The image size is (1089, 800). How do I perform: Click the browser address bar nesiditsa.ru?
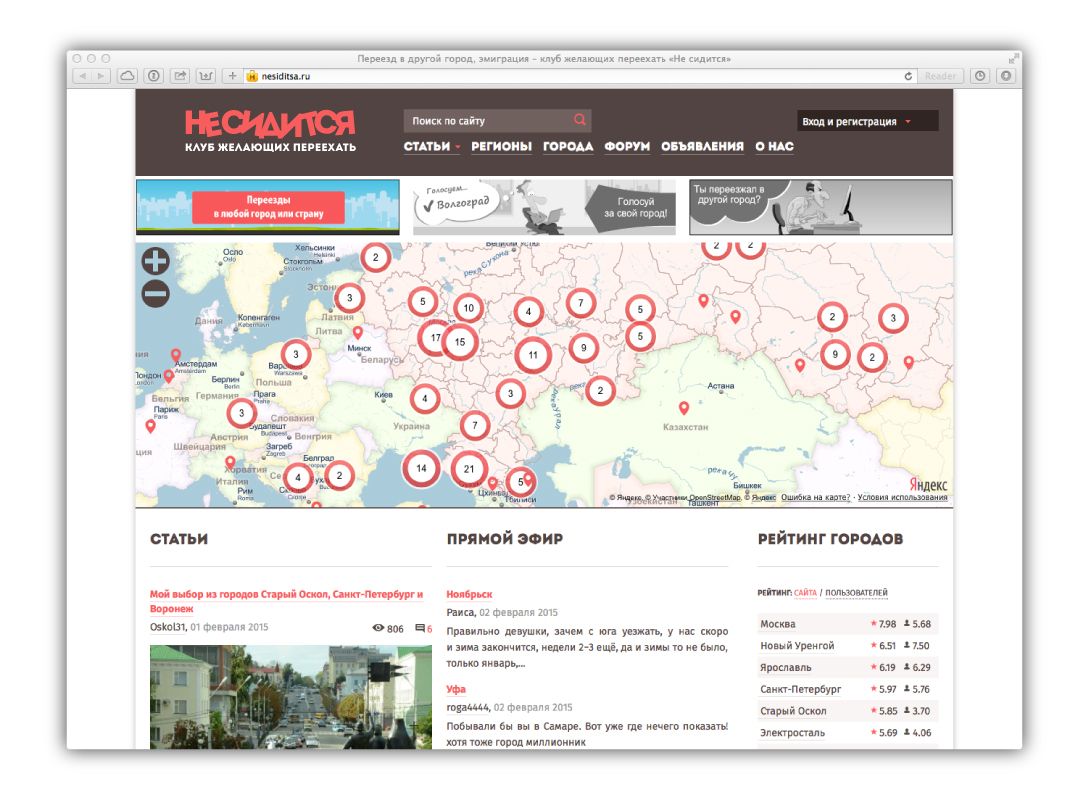click(x=576, y=76)
